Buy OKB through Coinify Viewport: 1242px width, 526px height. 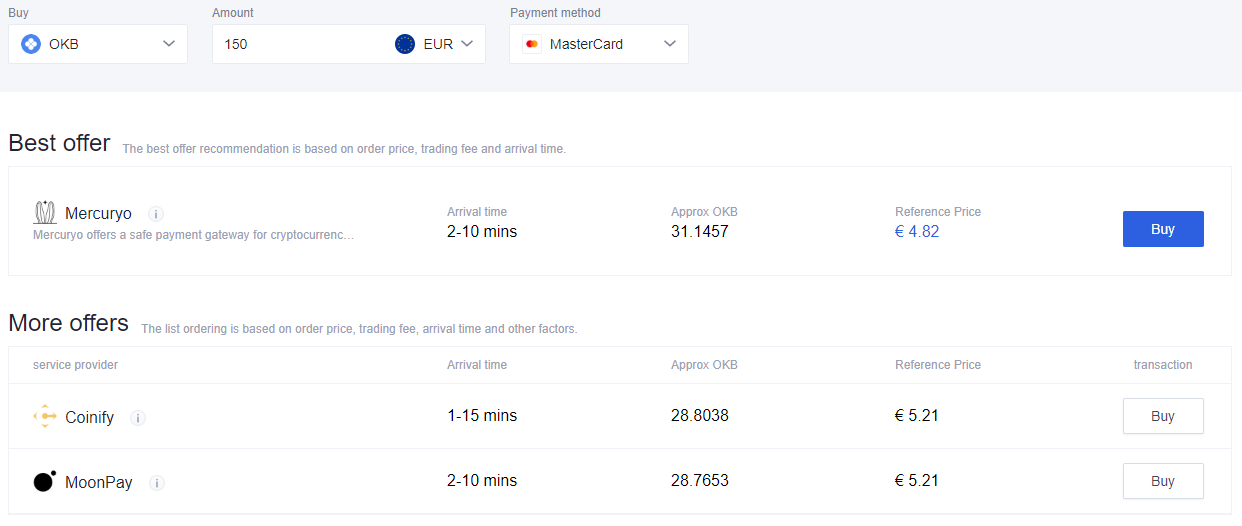(x=1162, y=416)
